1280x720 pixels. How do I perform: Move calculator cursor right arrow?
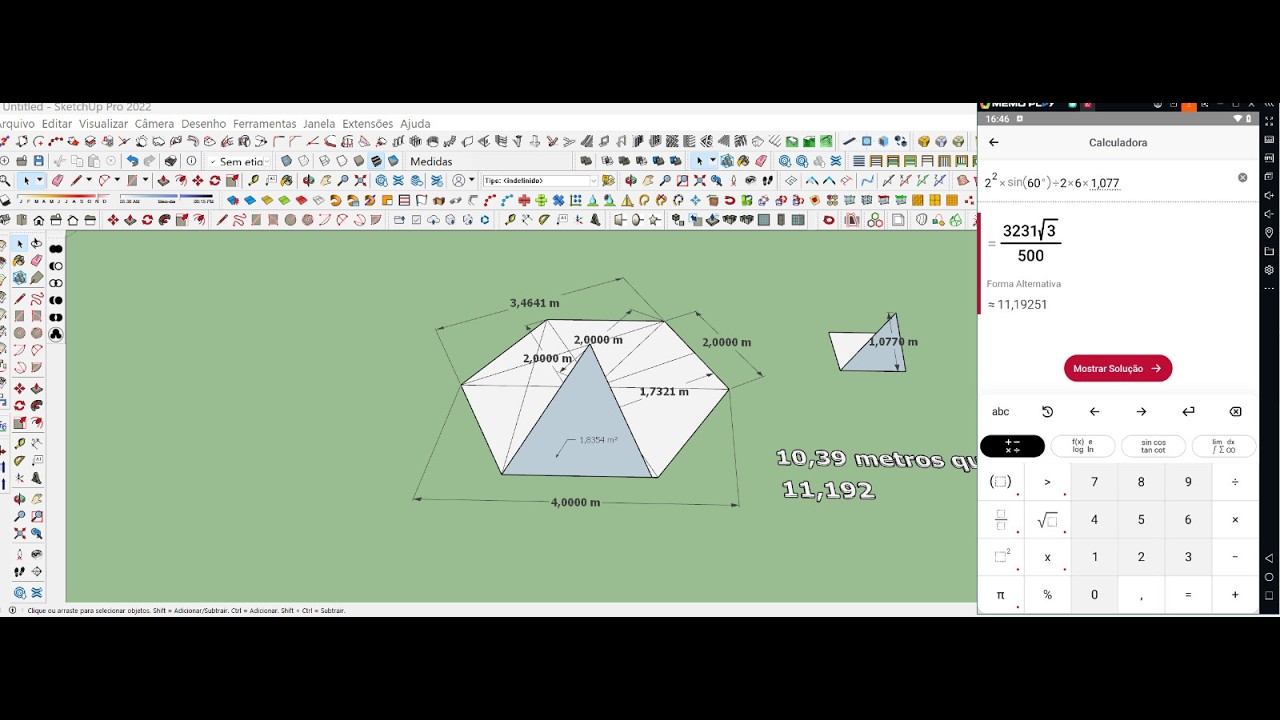[1141, 411]
